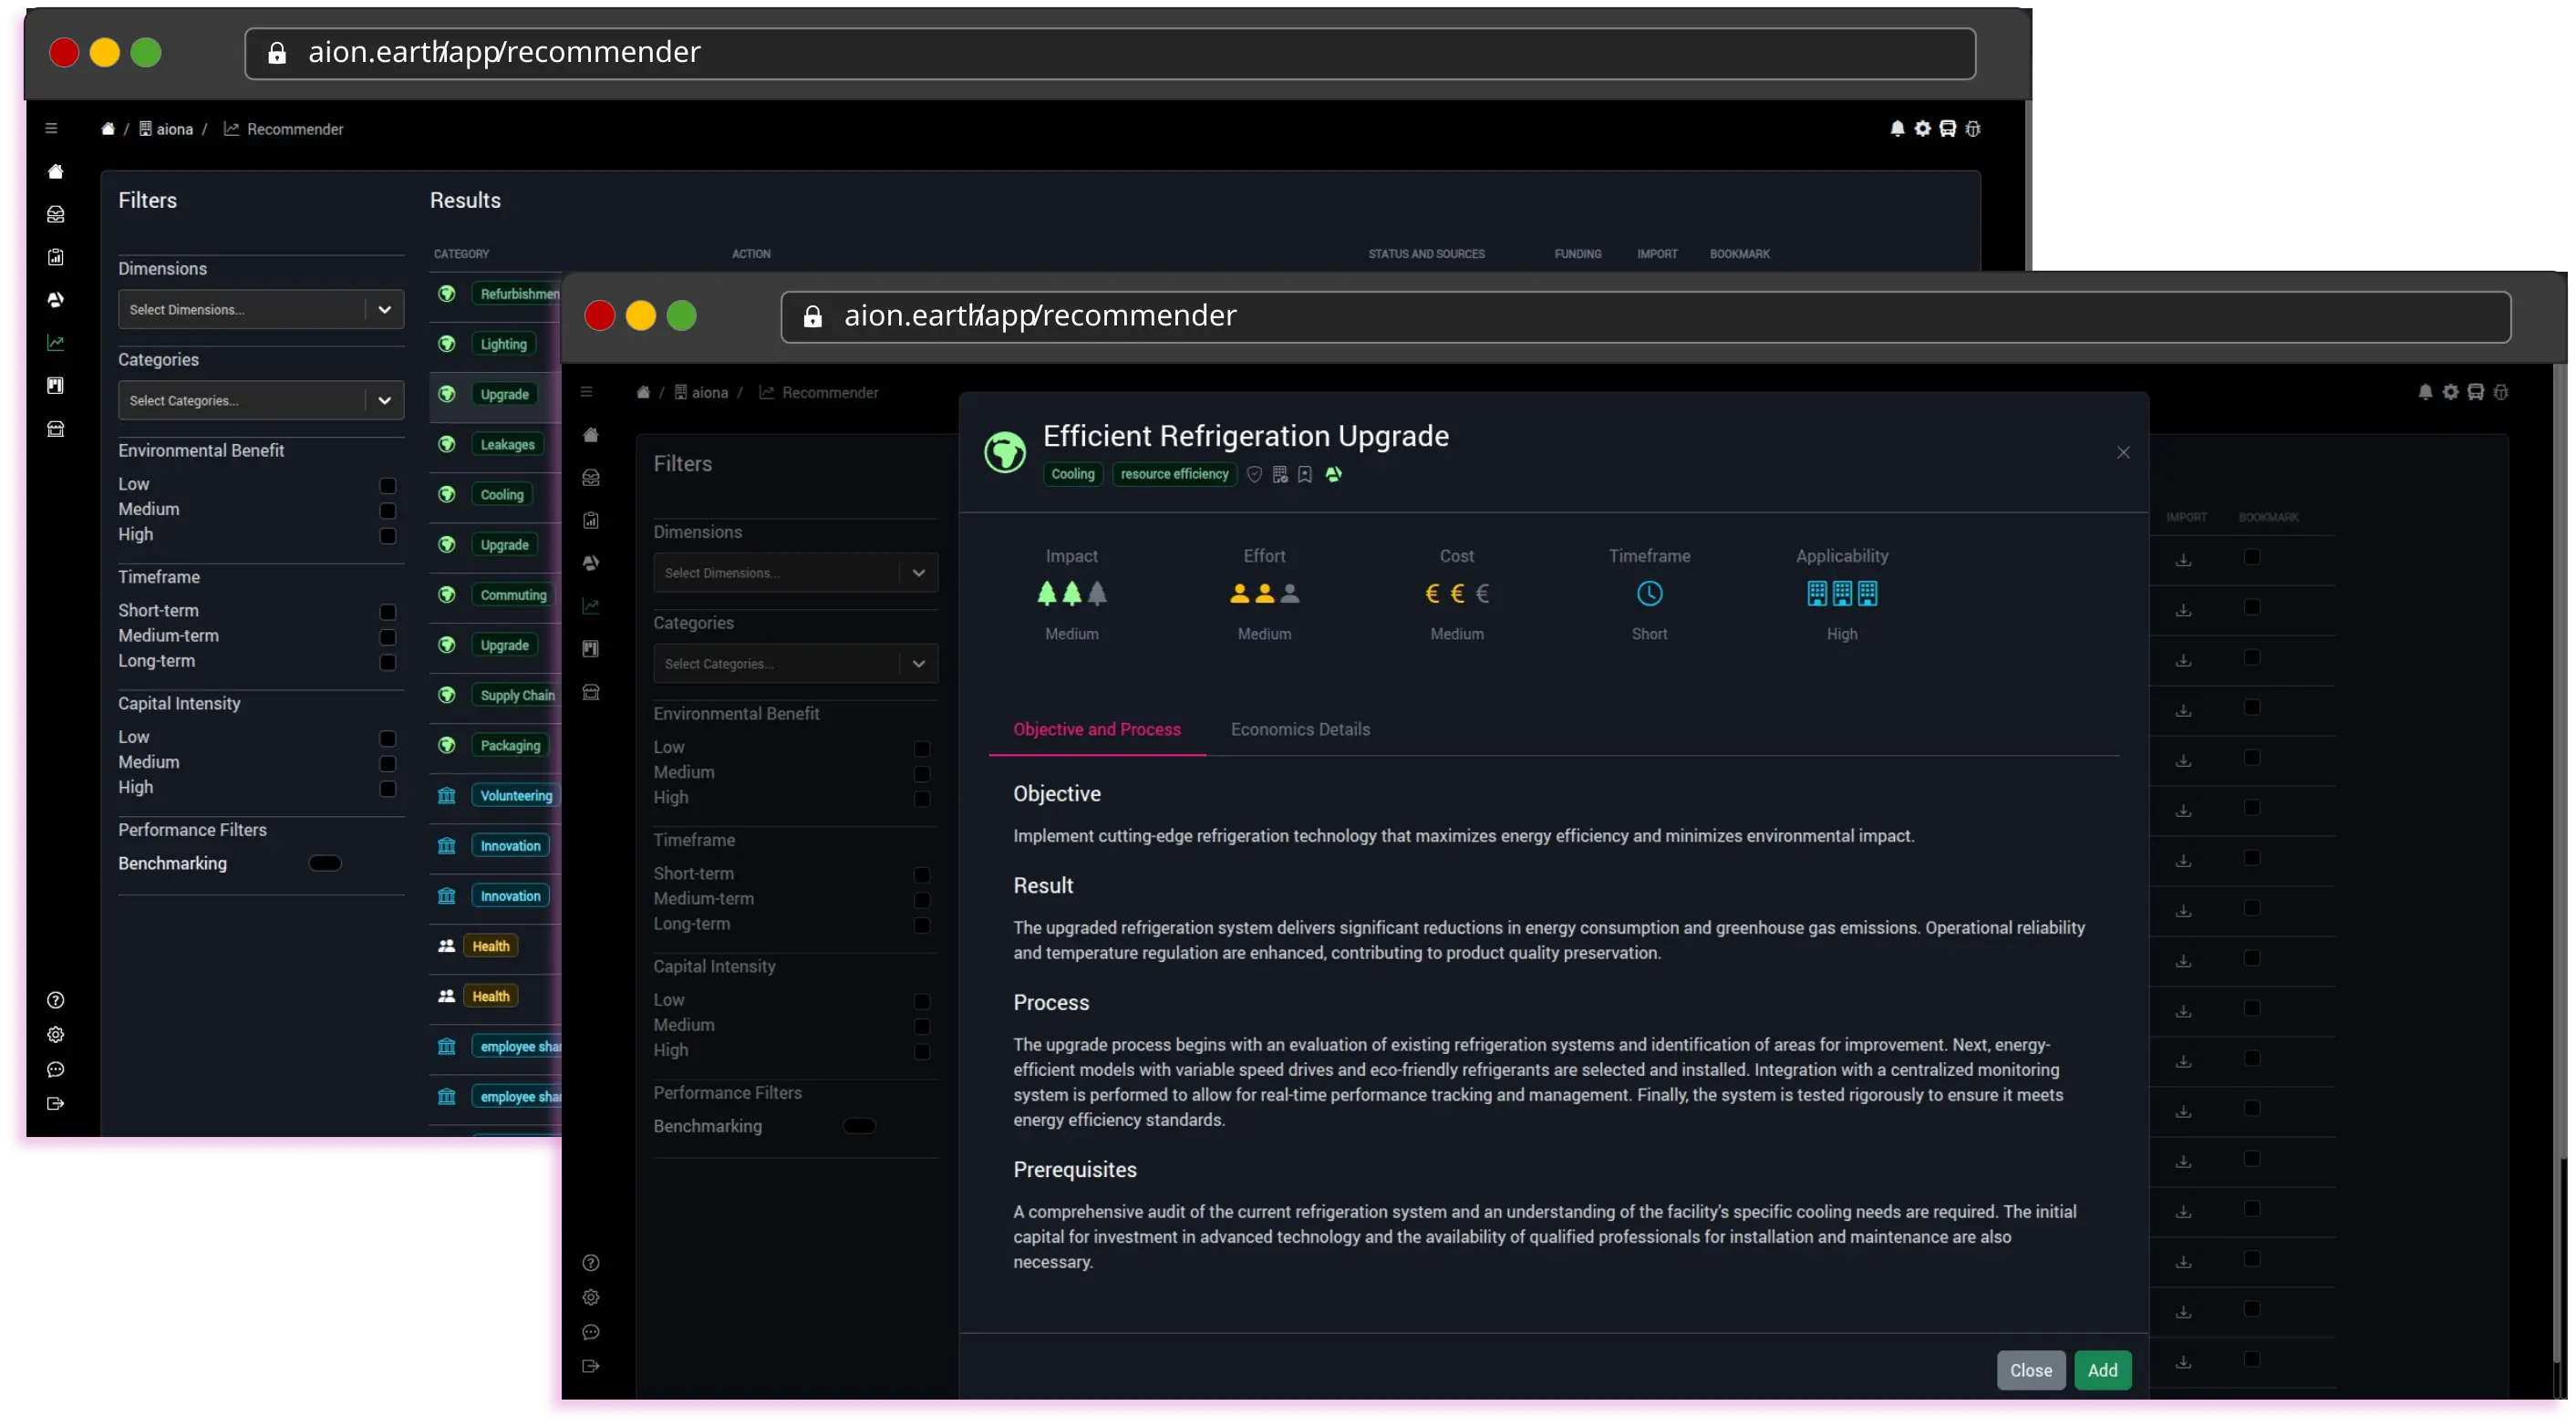Viewport: 2576px width, 1426px height.
Task: Click the shield verification icon under the title
Action: click(x=1254, y=474)
